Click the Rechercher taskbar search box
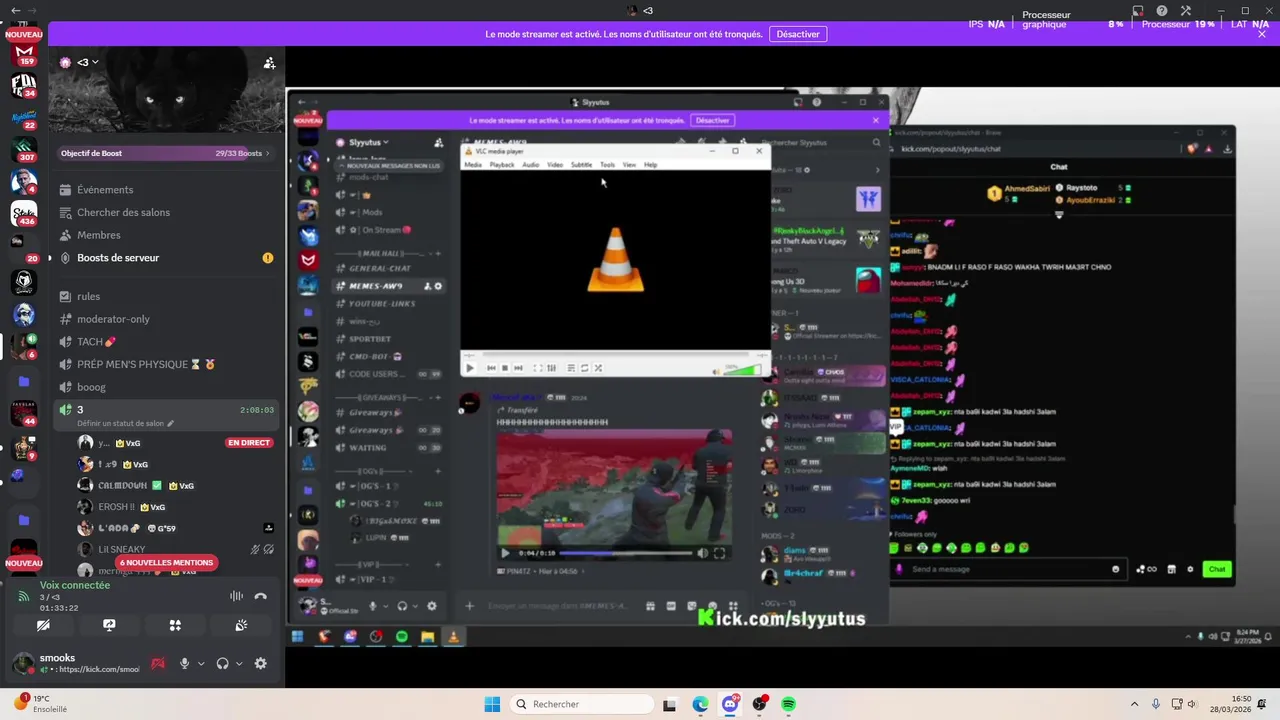The height and width of the screenshot is (720, 1280). [583, 704]
